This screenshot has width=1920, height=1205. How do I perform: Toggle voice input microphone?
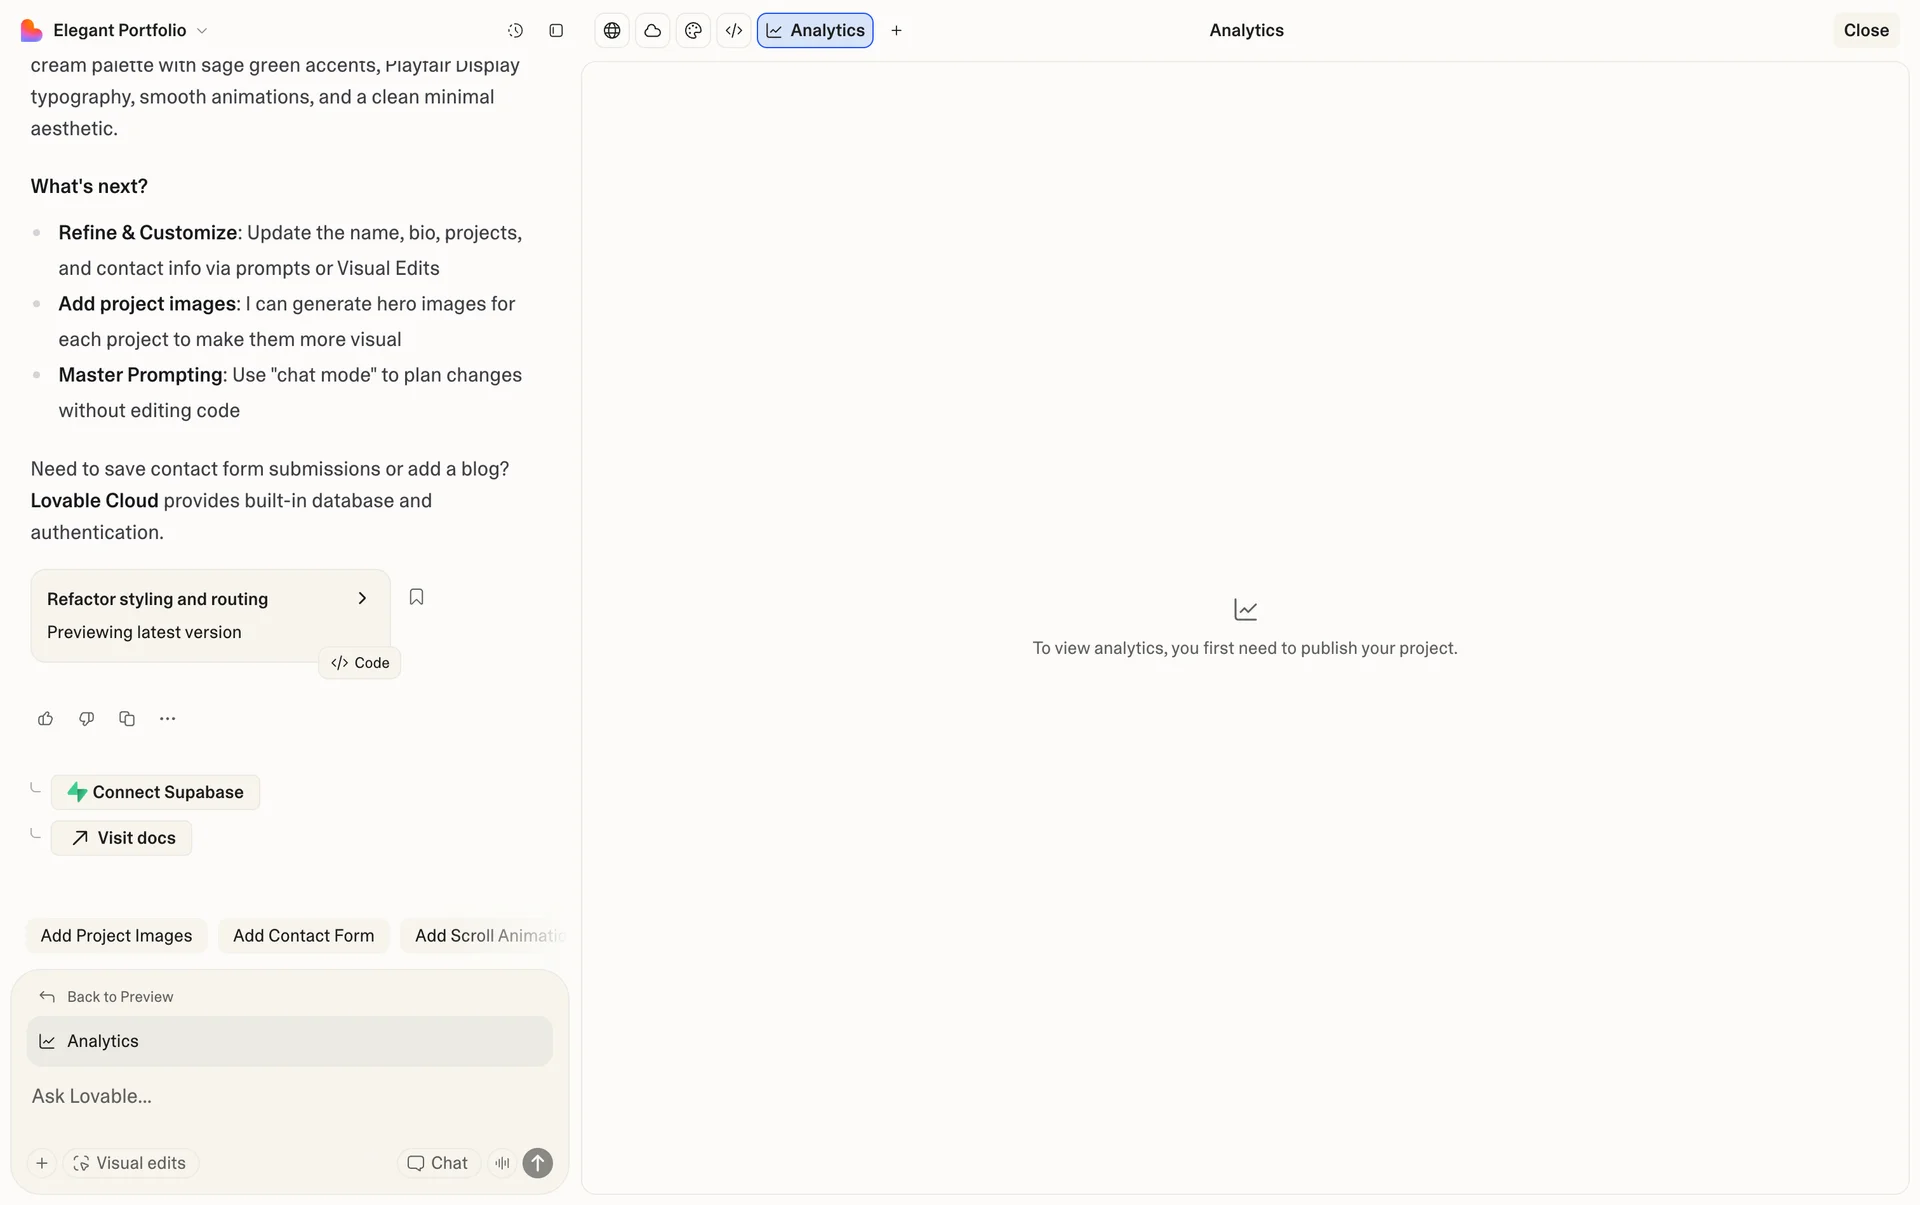(x=502, y=1163)
